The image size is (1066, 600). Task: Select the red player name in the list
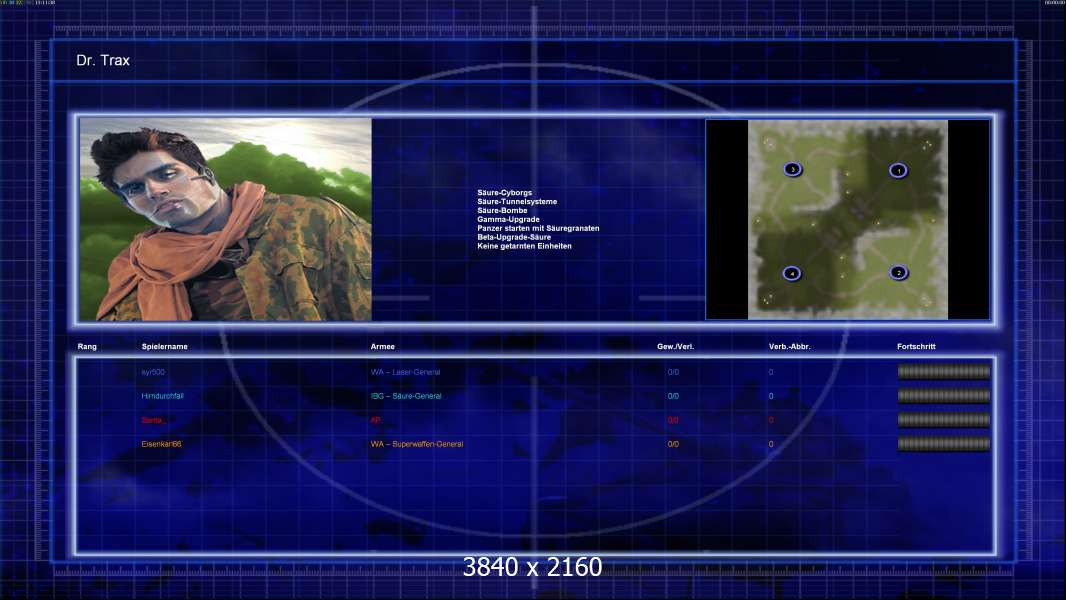153,421
